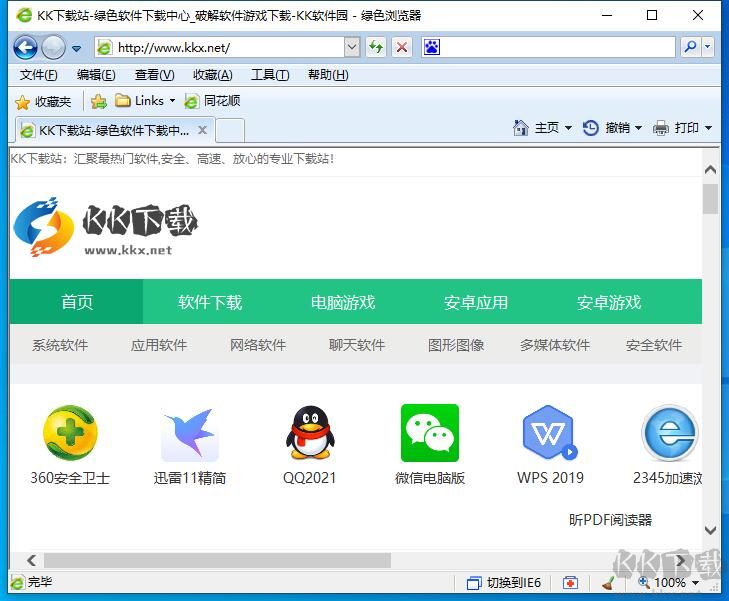This screenshot has width=729, height=601.
Task: Click the KK下载 site logo
Action: 106,227
